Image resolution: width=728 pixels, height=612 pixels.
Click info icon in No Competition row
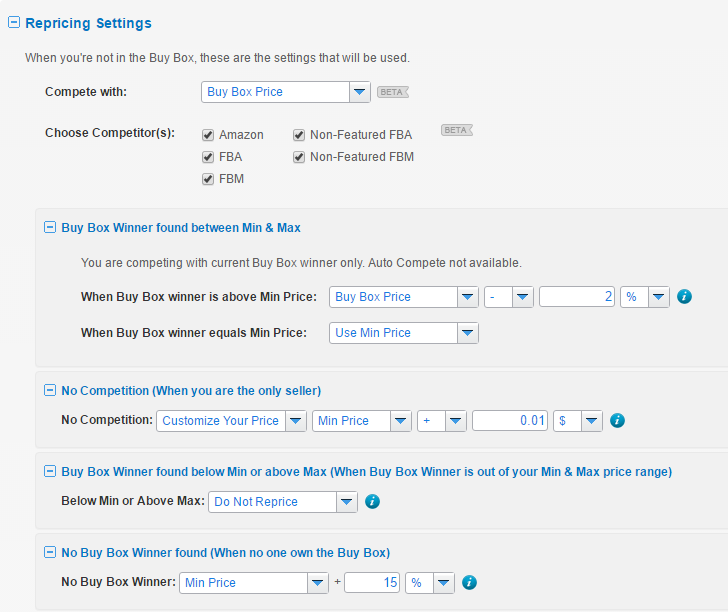pyautogui.click(x=618, y=421)
